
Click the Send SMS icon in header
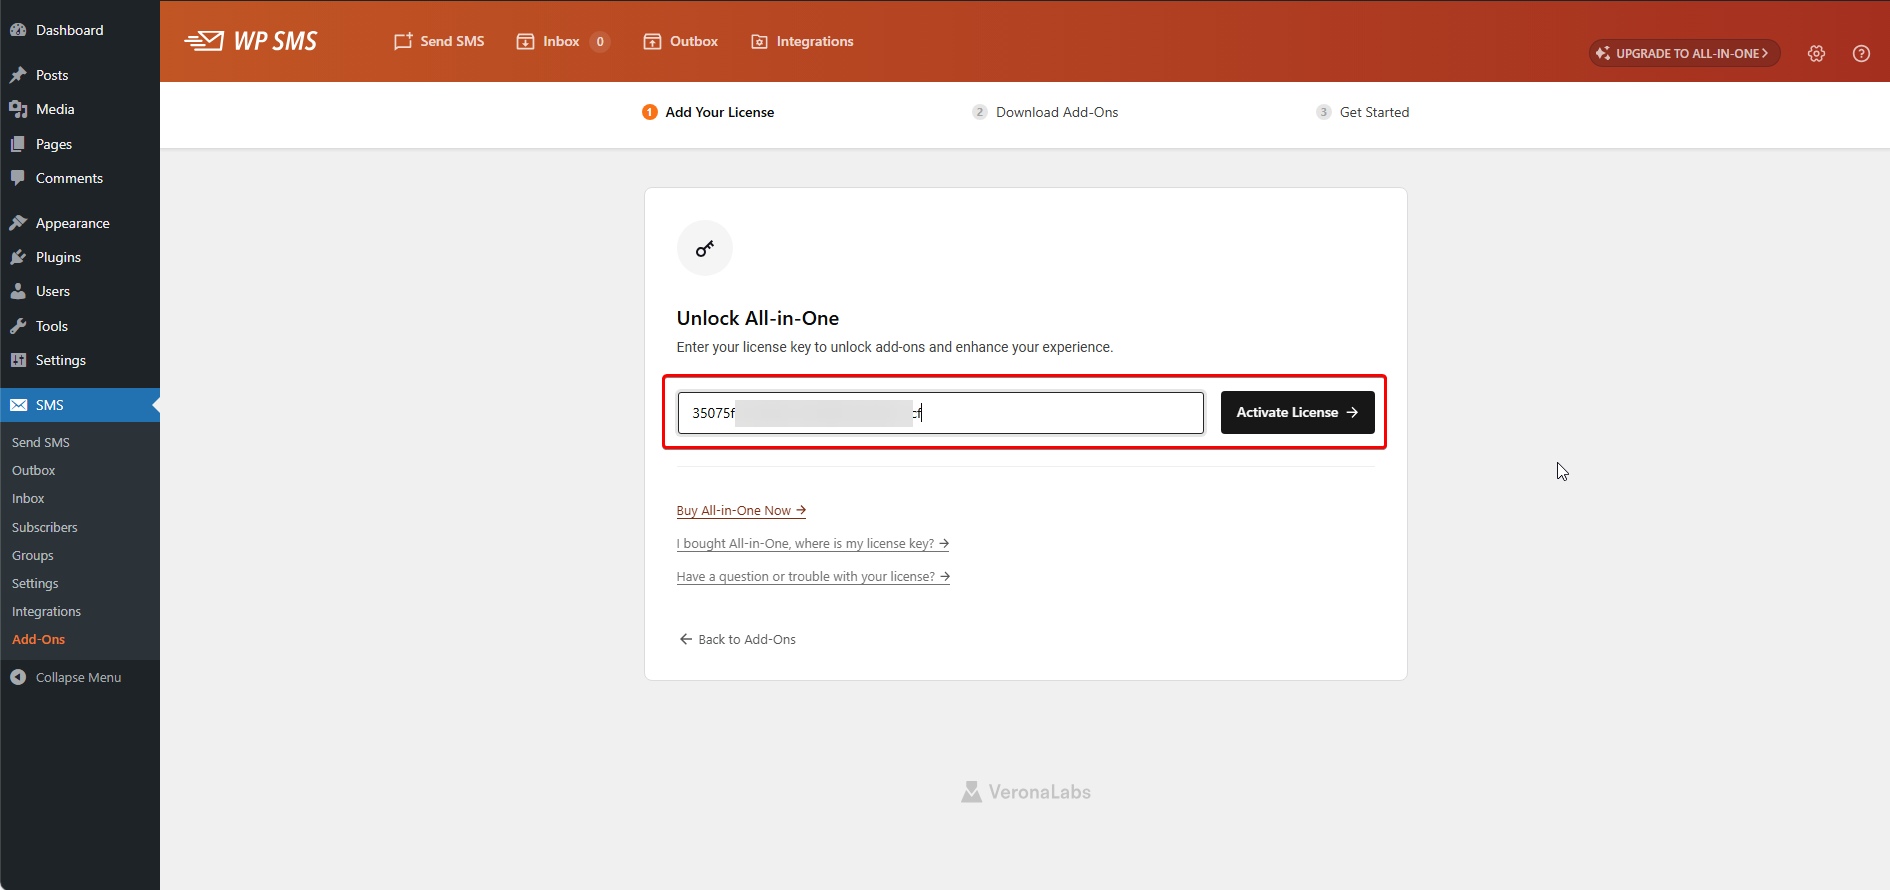coord(403,41)
